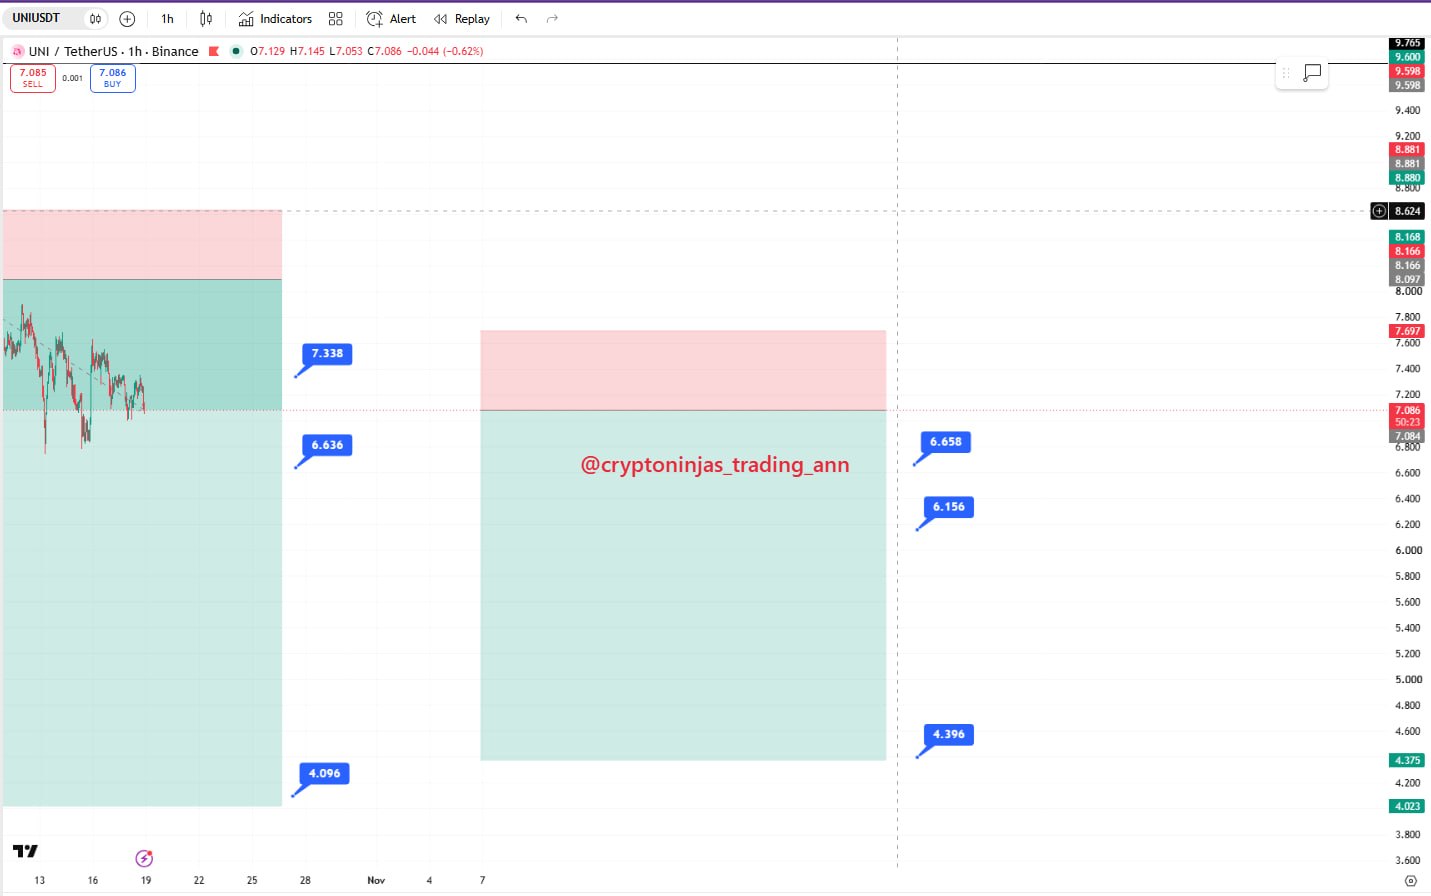Open the indicator templates grid icon
Image resolution: width=1431 pixels, height=896 pixels.
[x=336, y=19]
